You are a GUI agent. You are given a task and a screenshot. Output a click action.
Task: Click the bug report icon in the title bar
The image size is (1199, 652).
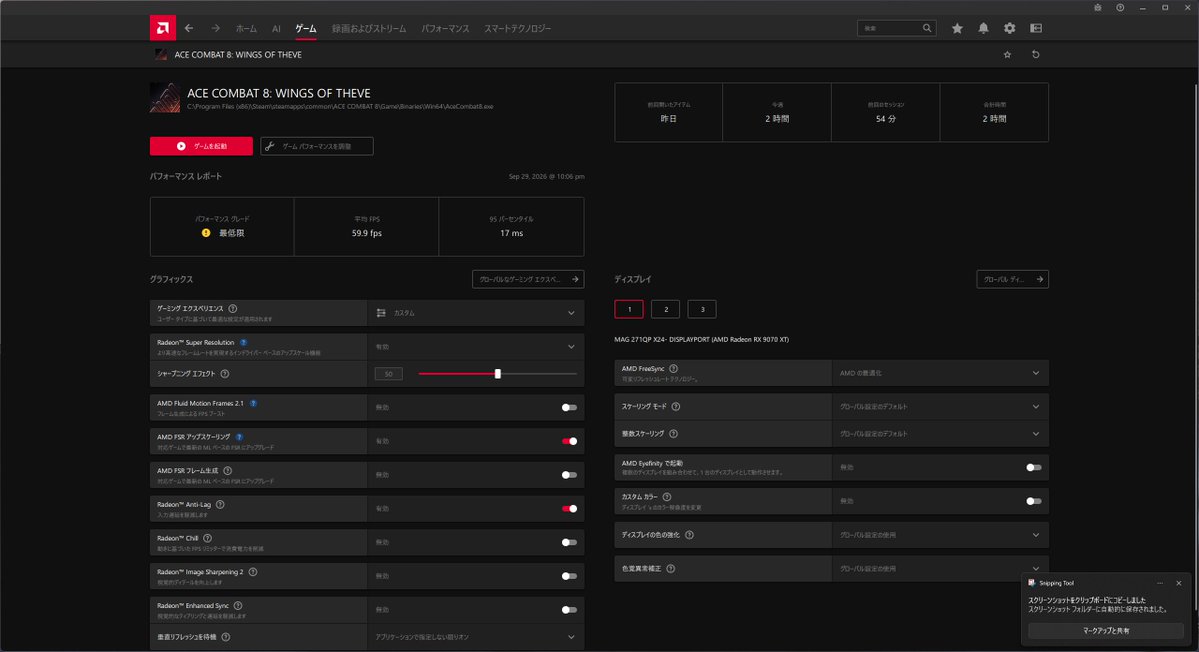tap(1098, 8)
